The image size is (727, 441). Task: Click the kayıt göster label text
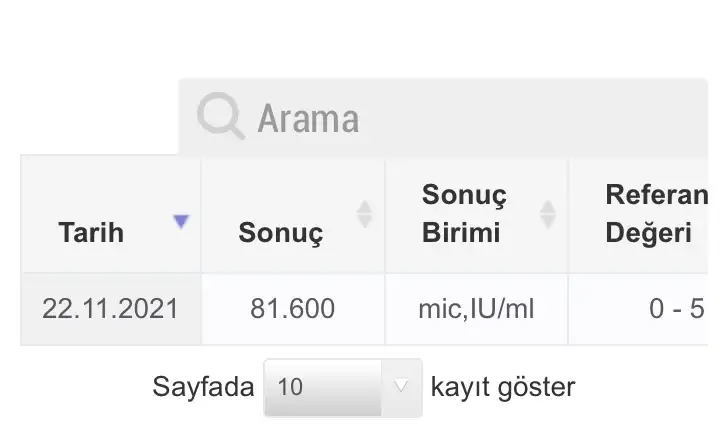[x=503, y=387]
